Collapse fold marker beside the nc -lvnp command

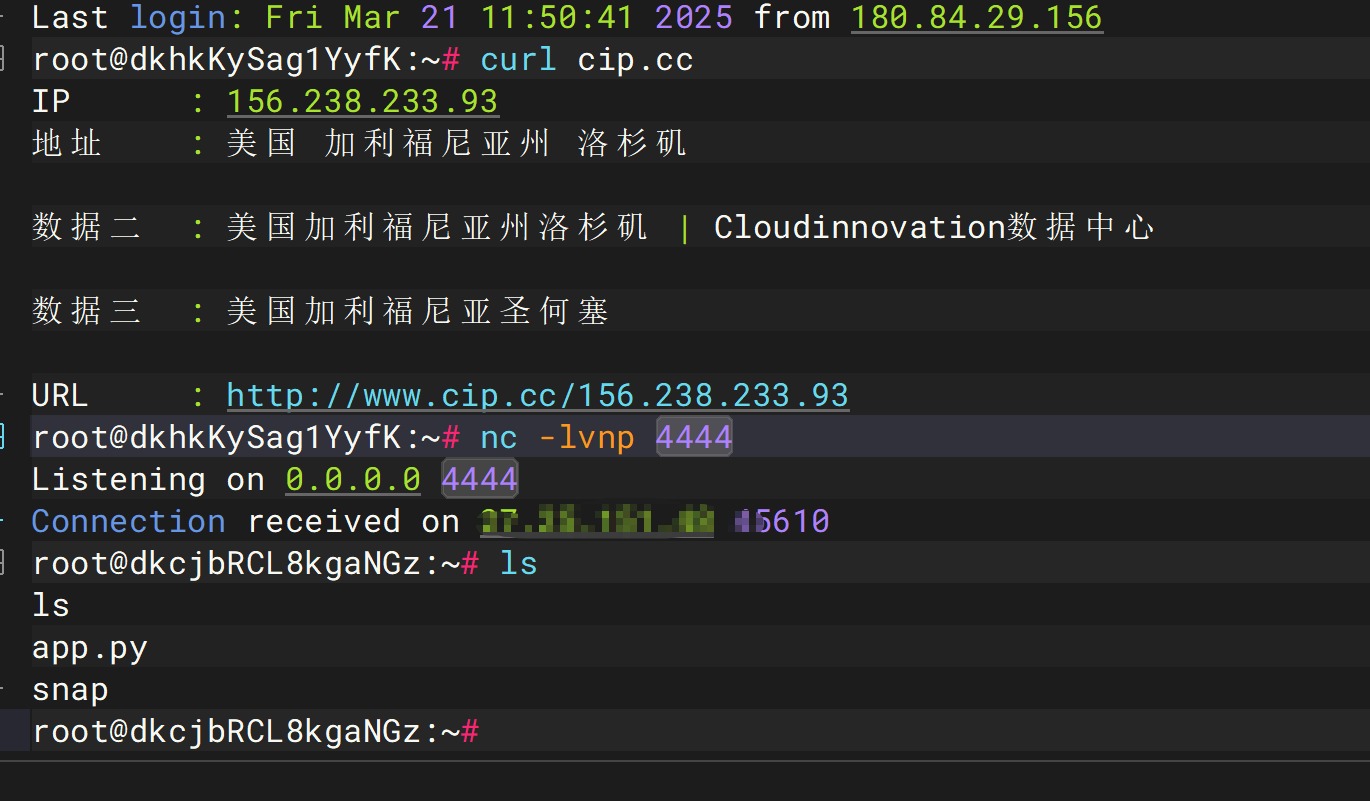3,437
